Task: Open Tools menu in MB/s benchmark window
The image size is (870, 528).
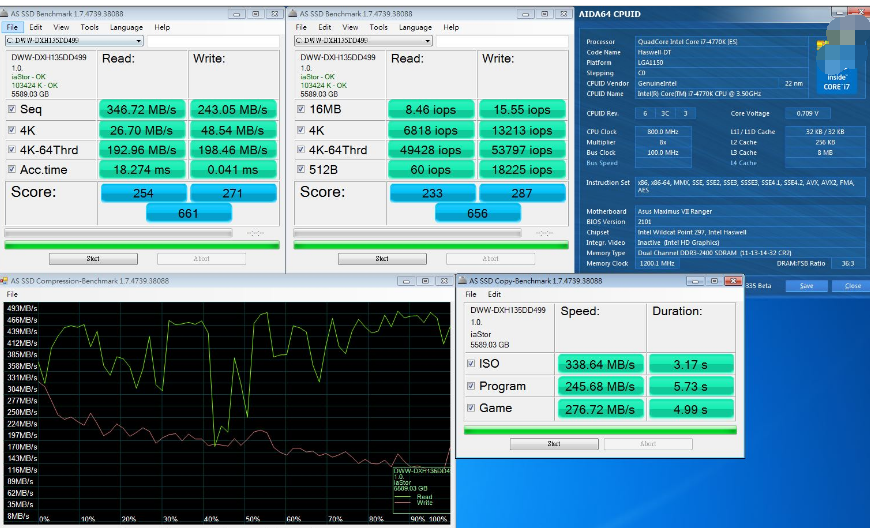Action: 89,27
